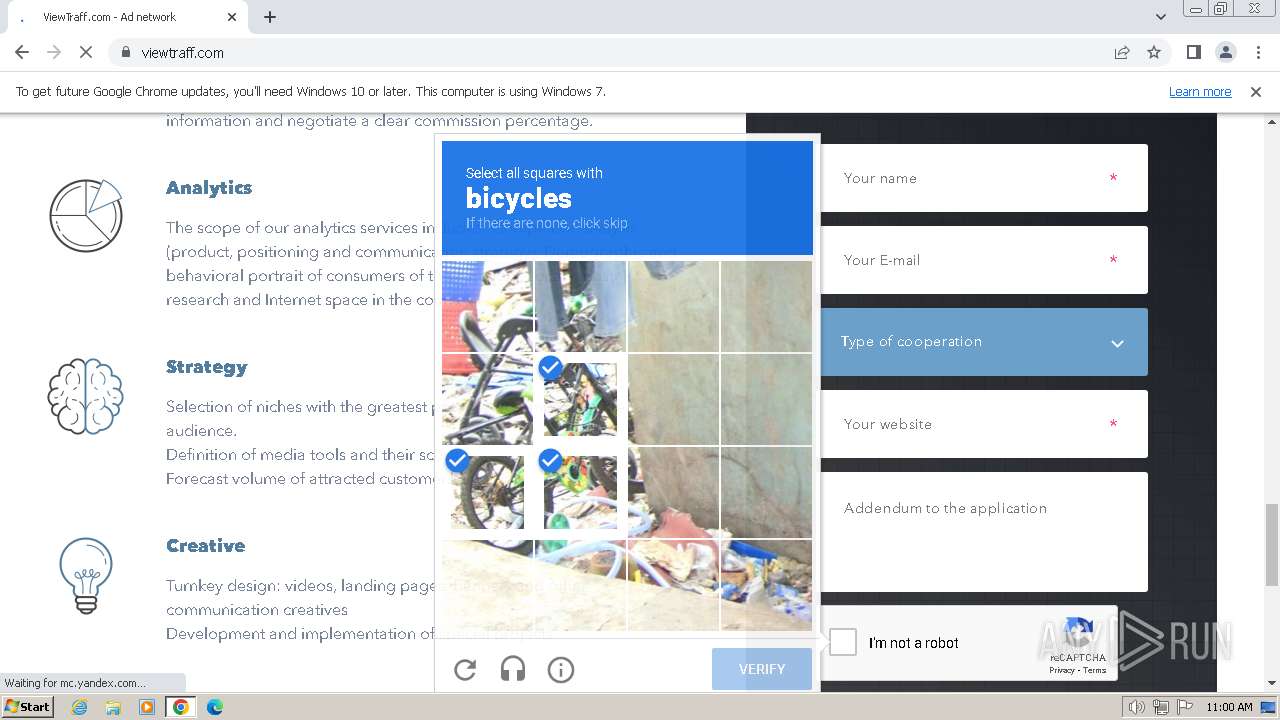
Task: Open captcha help info icon
Action: pyautogui.click(x=561, y=670)
